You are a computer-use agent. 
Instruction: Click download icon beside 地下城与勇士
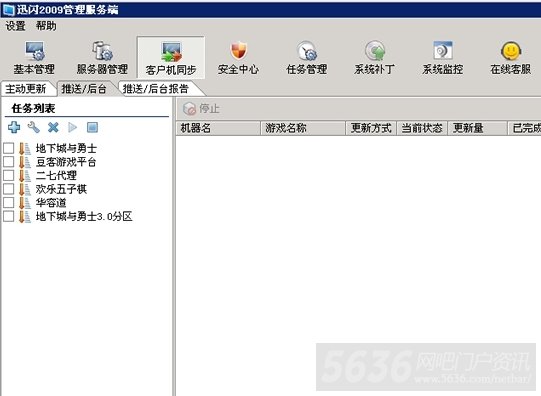24,148
